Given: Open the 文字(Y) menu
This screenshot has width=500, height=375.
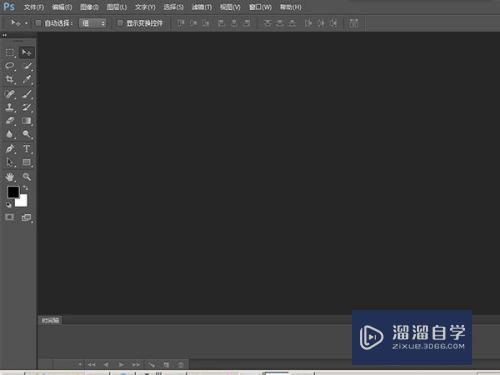Looking at the screenshot, I should [x=145, y=7].
